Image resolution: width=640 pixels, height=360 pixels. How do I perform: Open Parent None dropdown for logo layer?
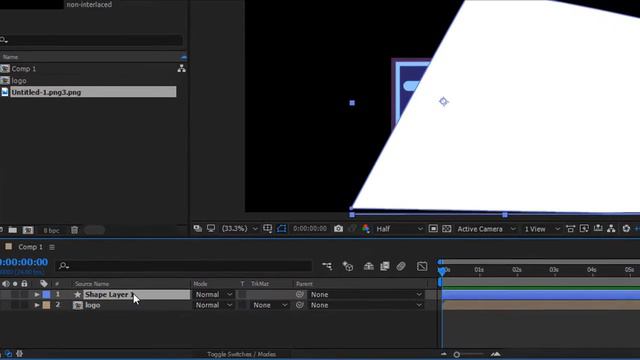click(366, 305)
